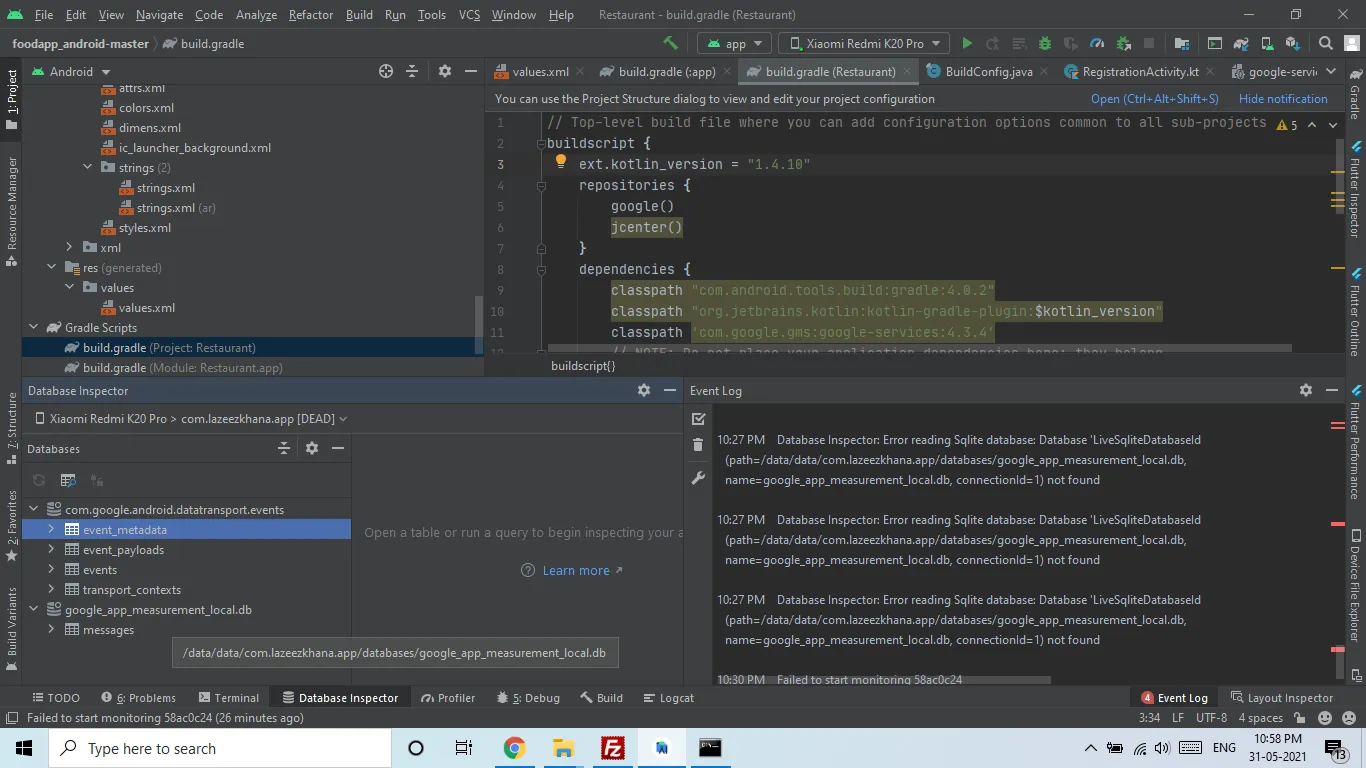Click the Search Everywhere magnifier icon
Viewport: 1366px width, 768px height.
tap(1325, 43)
